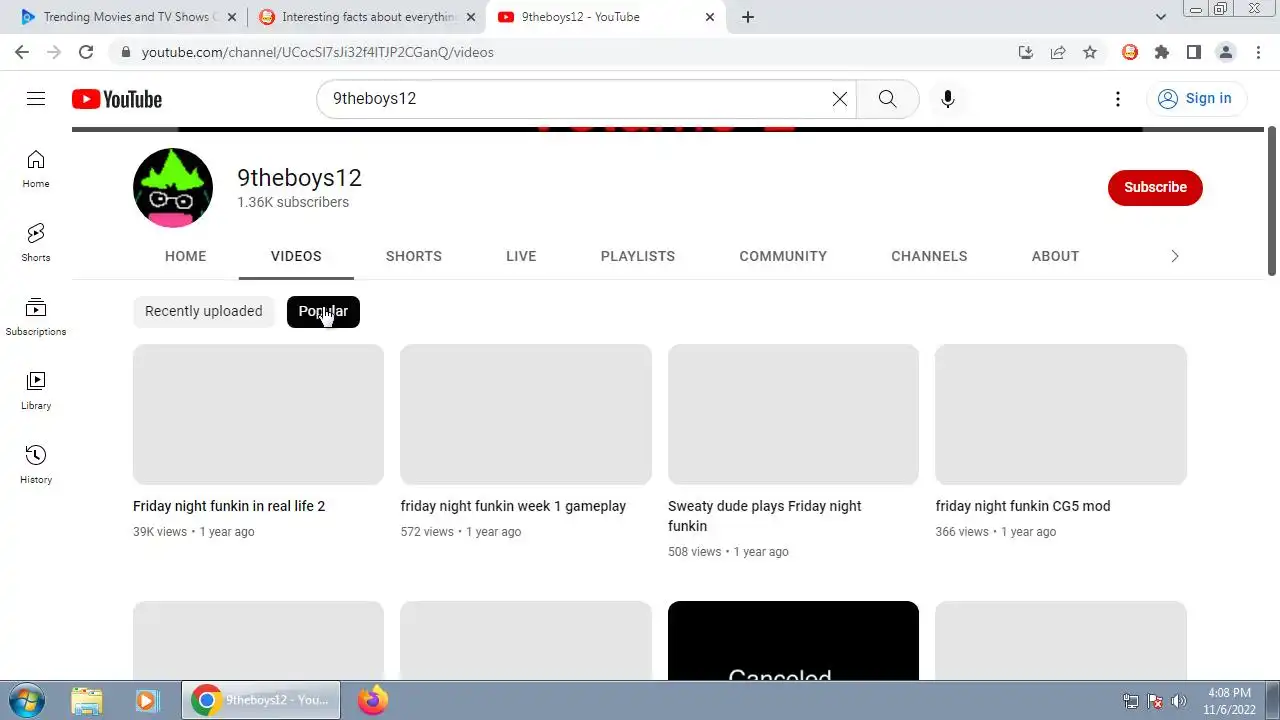Open the Chrome extensions puzzle icon
The height and width of the screenshot is (720, 1280).
(1162, 52)
